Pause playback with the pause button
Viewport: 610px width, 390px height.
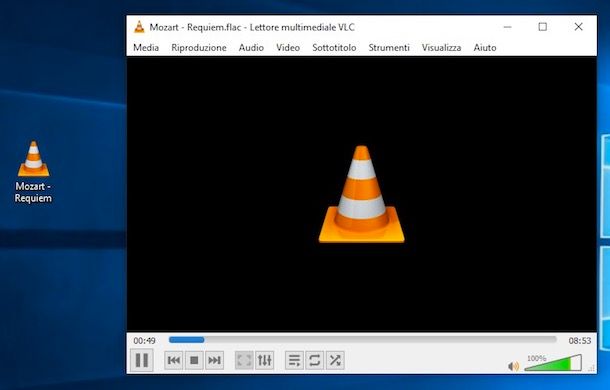pyautogui.click(x=142, y=360)
